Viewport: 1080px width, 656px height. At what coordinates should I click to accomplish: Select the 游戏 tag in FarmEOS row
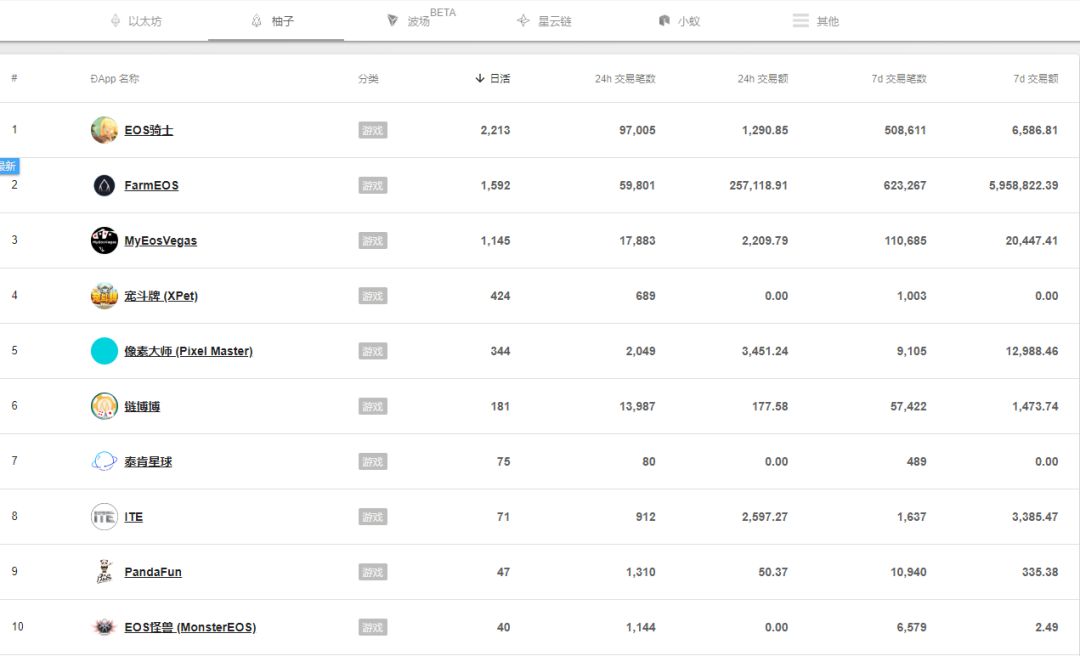pyautogui.click(x=373, y=185)
